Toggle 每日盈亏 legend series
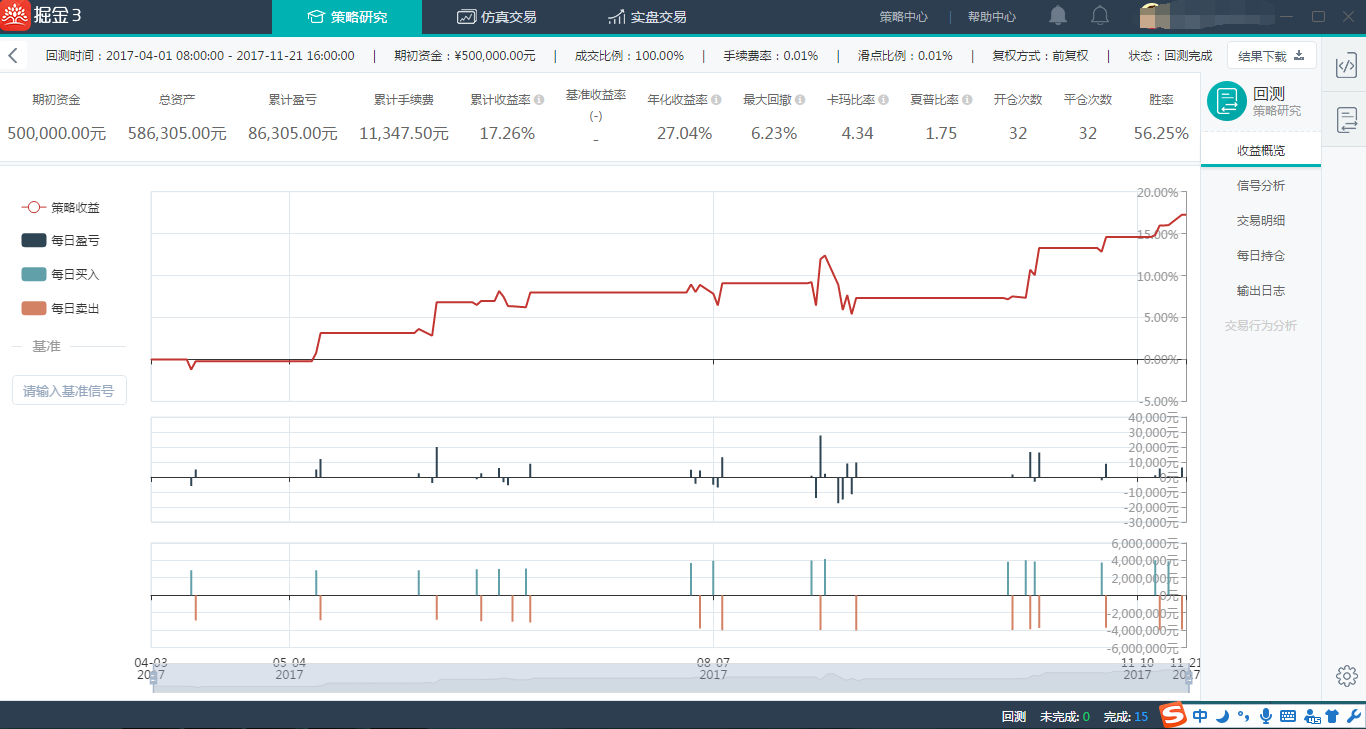Viewport: 1366px width, 729px height. coord(61,240)
